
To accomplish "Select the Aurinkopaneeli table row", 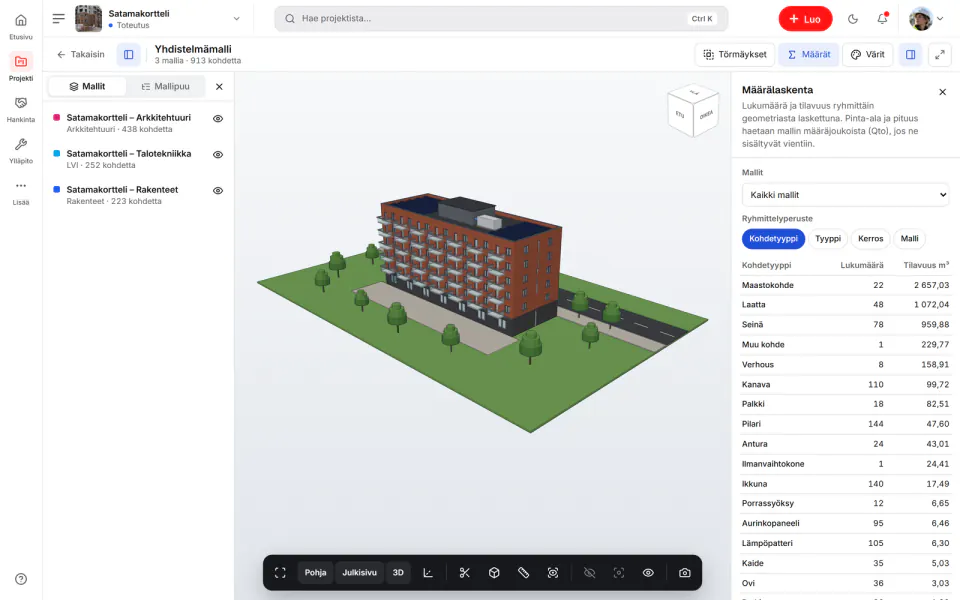I will point(846,523).
